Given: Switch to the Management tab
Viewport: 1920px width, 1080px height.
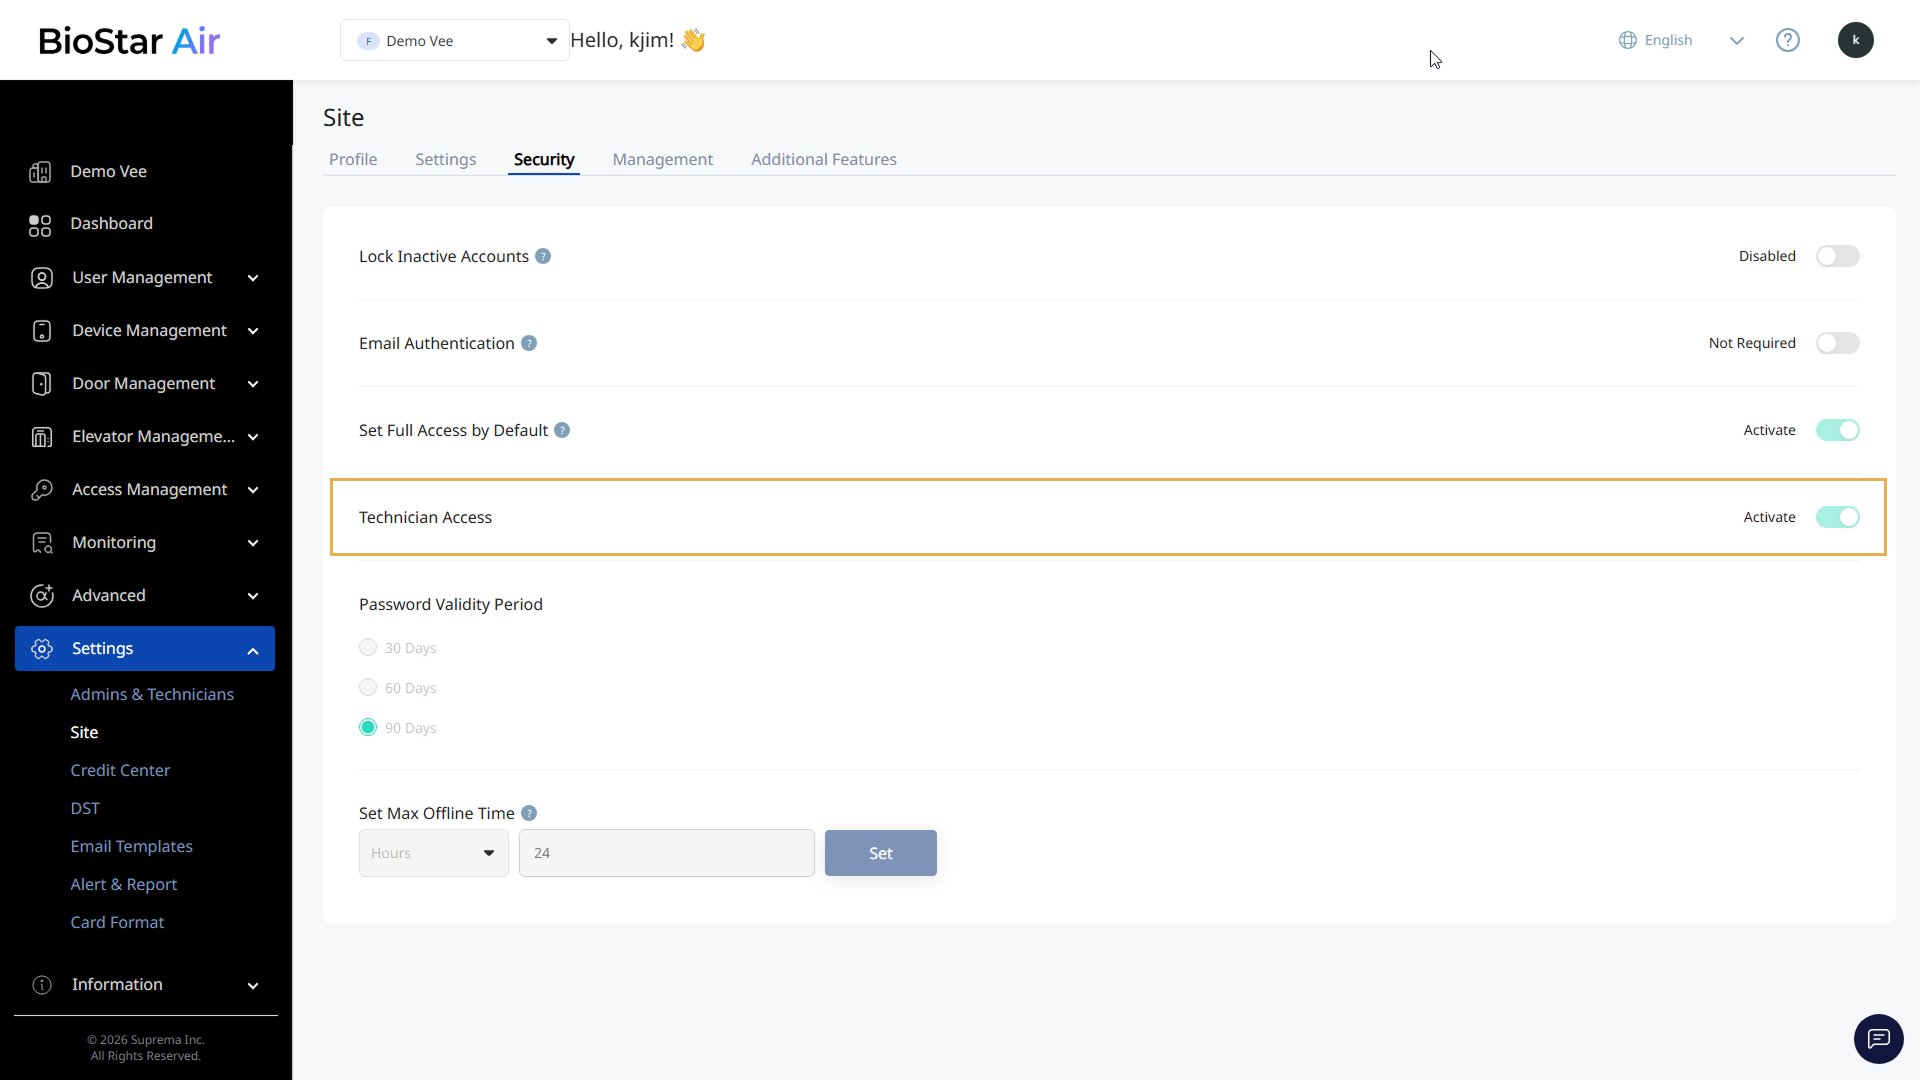Looking at the screenshot, I should click(662, 159).
